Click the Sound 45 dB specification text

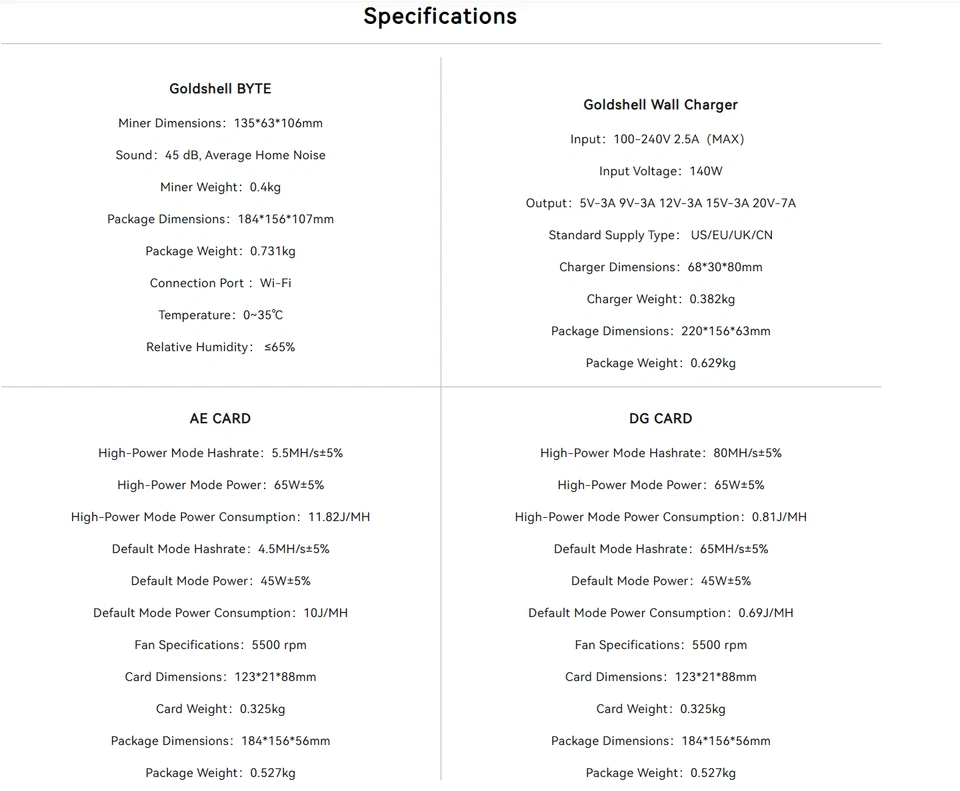pos(220,155)
